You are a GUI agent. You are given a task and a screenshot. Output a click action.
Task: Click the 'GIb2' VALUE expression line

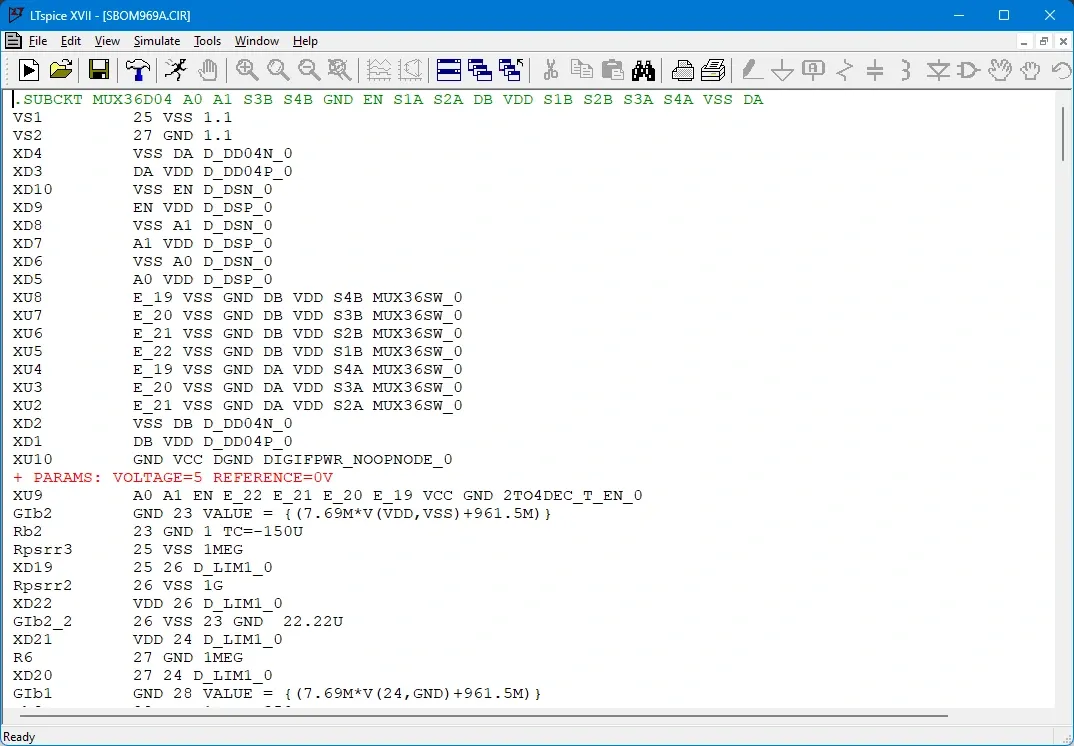[283, 513]
